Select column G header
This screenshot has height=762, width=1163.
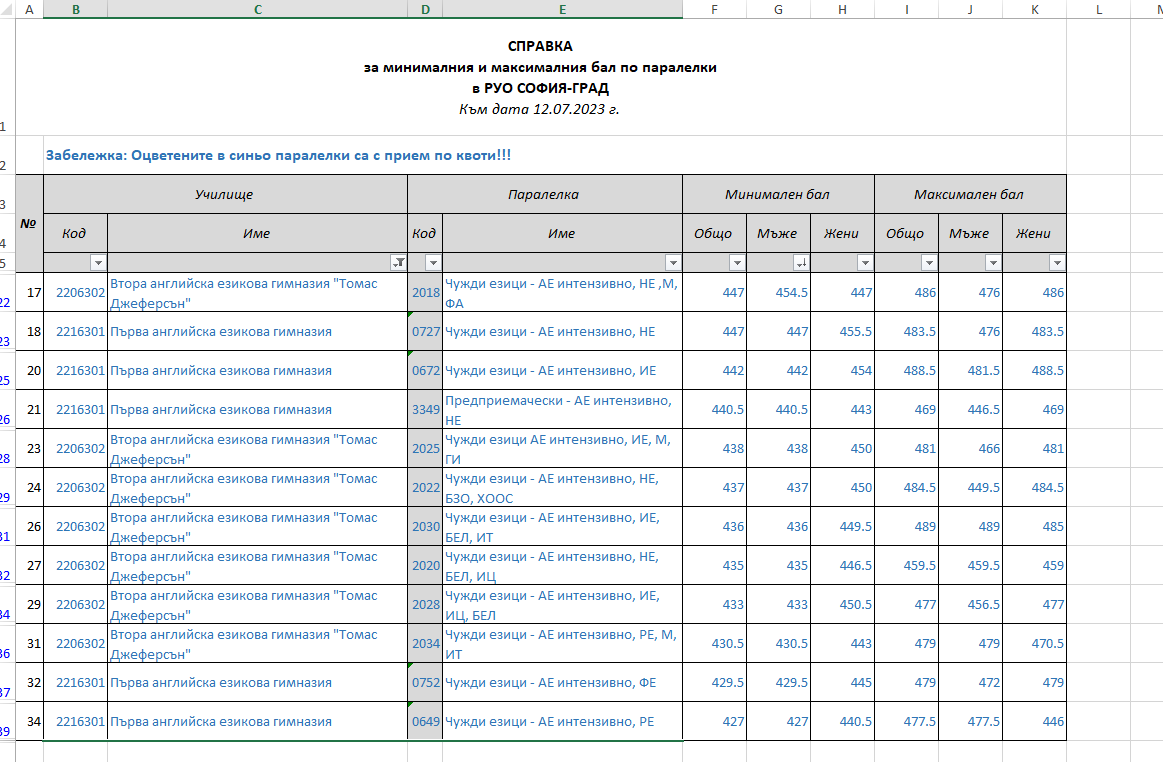pyautogui.click(x=778, y=9)
